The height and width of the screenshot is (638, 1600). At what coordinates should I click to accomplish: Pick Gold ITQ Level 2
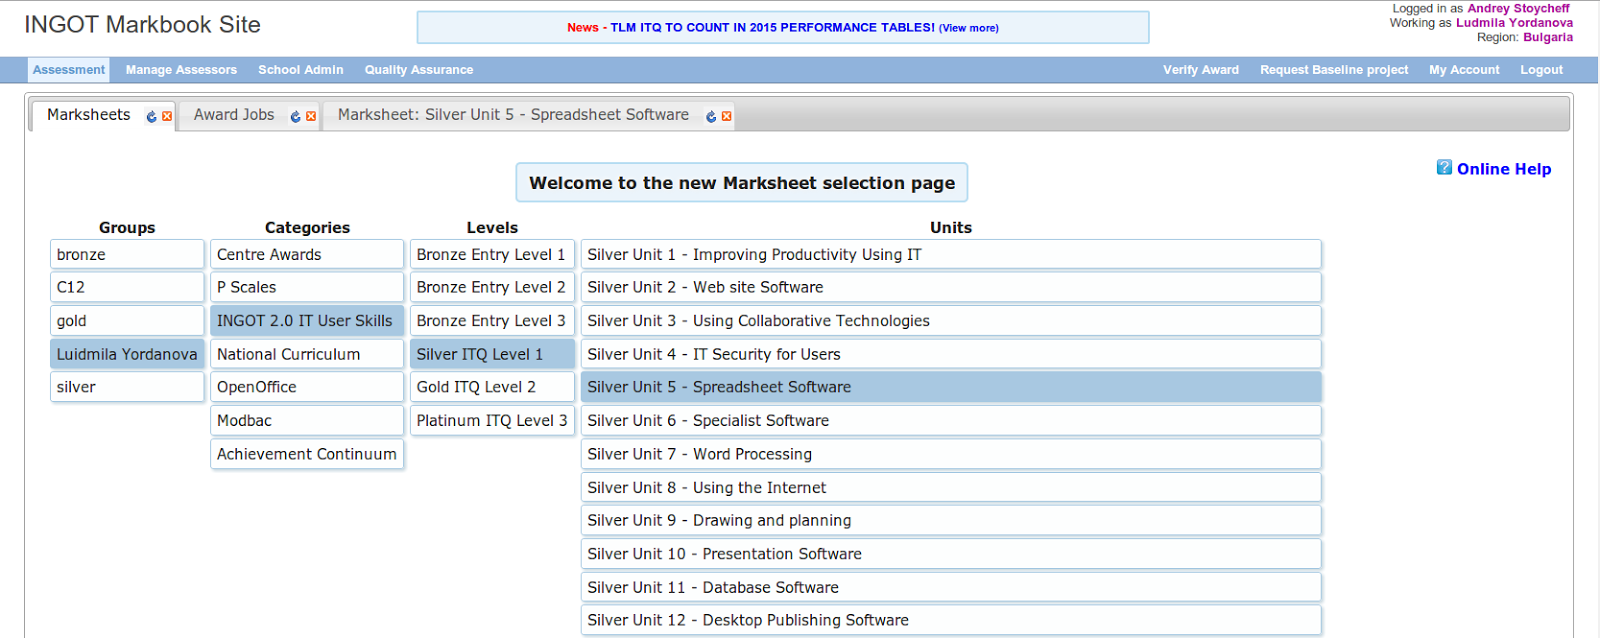[x=492, y=387]
